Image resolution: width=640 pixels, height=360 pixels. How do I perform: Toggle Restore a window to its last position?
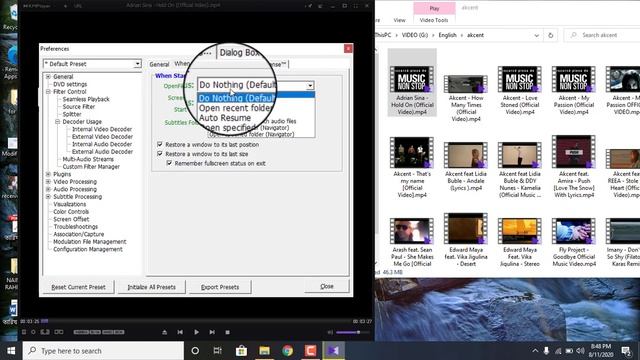[160, 144]
